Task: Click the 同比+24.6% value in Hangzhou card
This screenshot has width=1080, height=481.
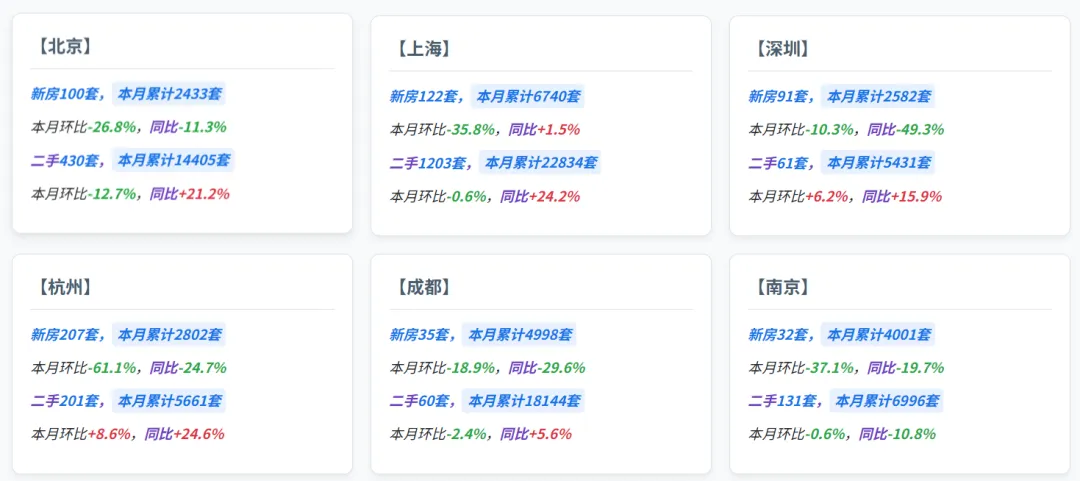Action: [185, 434]
